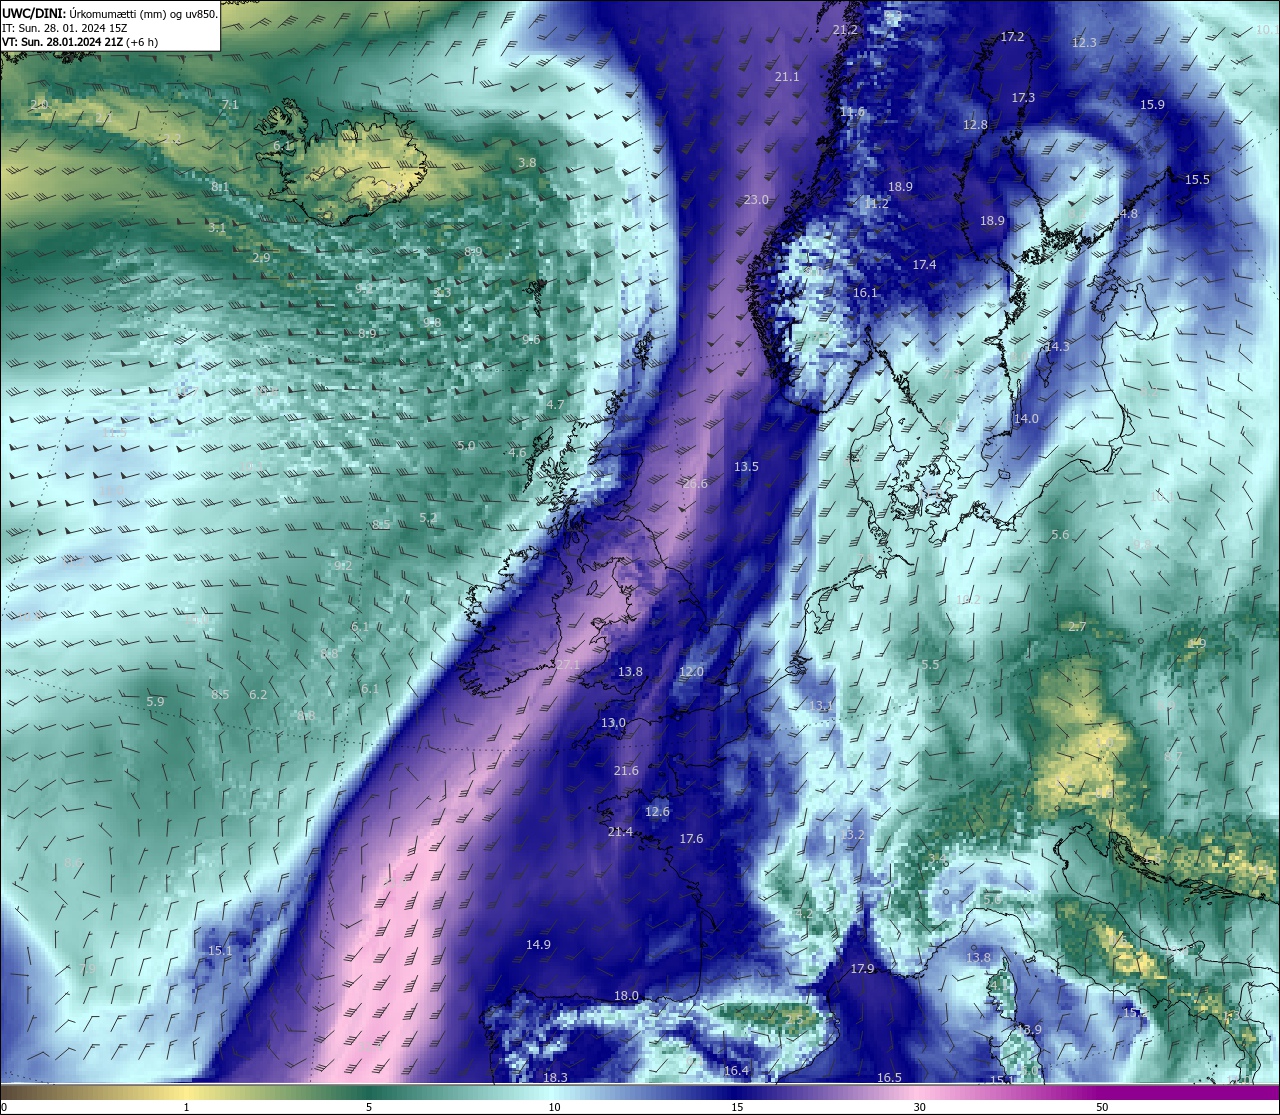1280x1115 pixels.
Task: Click the 12.6 value label
Action: [x=657, y=812]
